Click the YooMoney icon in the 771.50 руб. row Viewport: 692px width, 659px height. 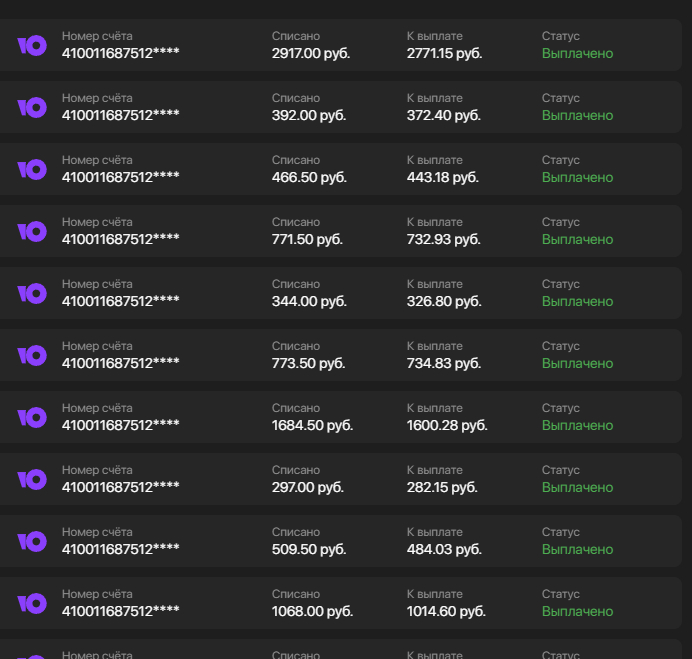(32, 231)
